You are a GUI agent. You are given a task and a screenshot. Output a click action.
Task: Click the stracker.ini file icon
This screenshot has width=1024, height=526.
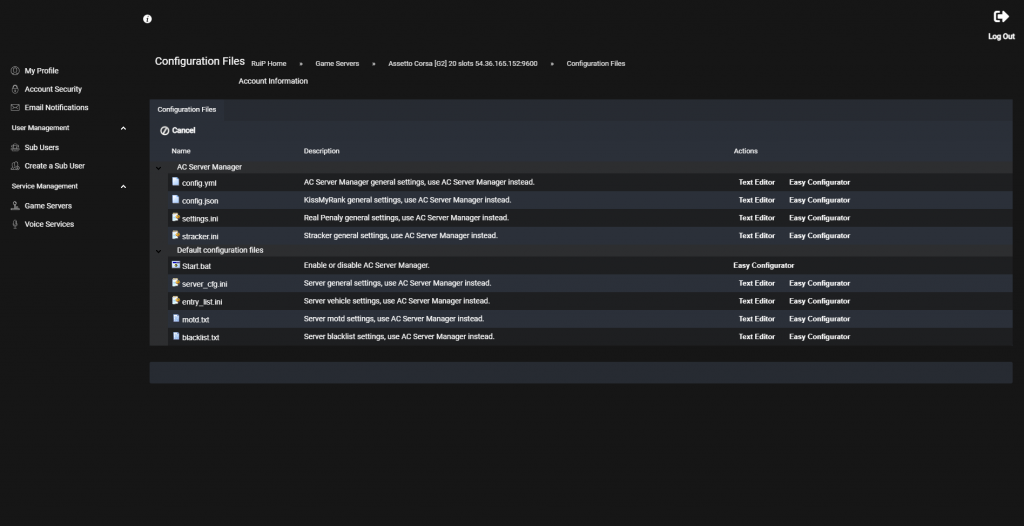point(176,235)
